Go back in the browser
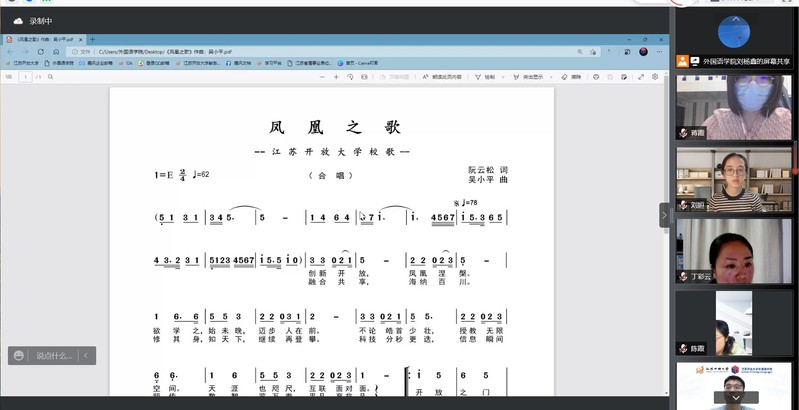This screenshot has height=410, width=799. (x=10, y=51)
